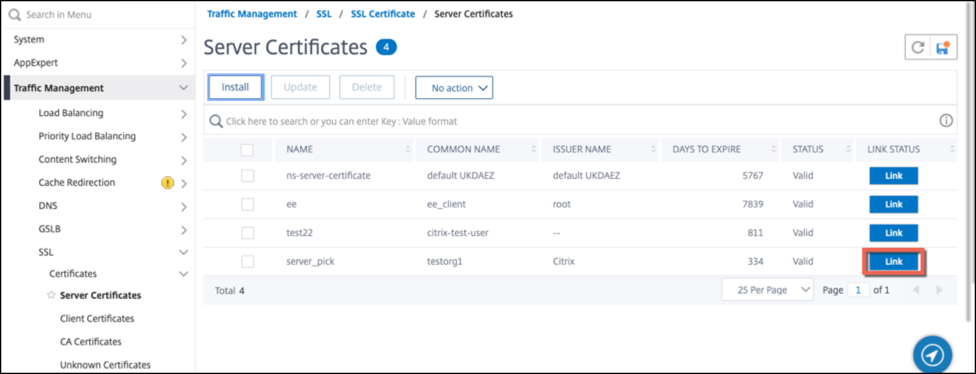Click the days to expire value 7839
Viewport: 976px width, 374px height.
pyautogui.click(x=753, y=204)
